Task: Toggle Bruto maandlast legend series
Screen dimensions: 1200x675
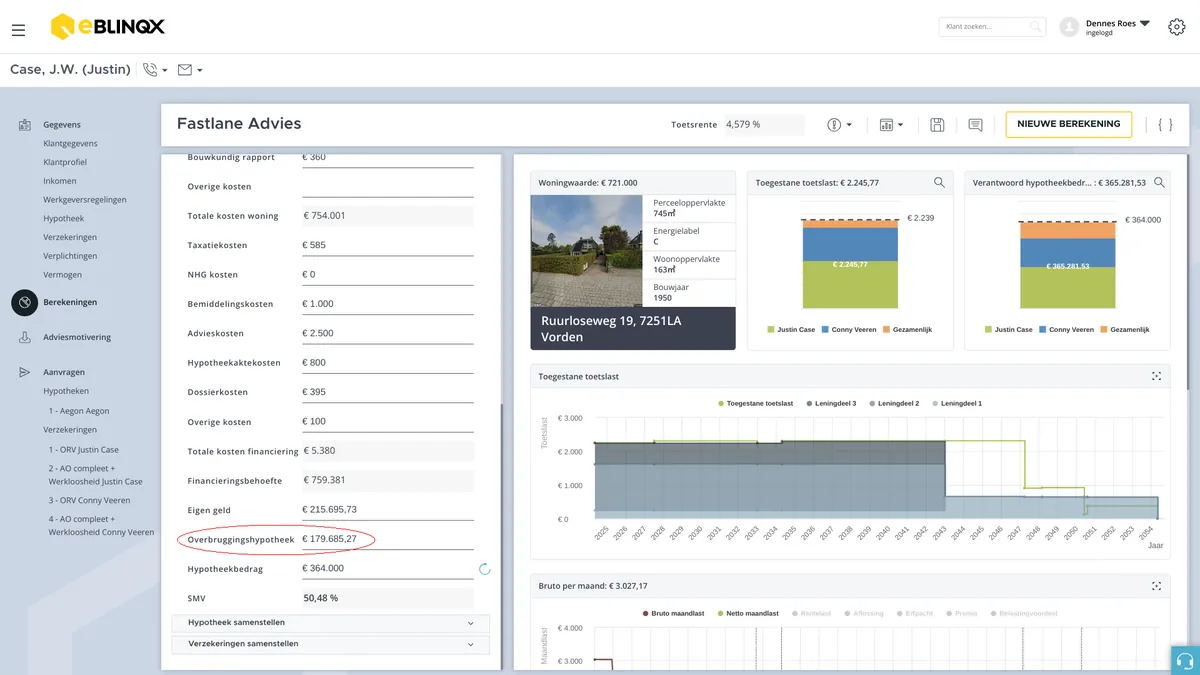Action: pyautogui.click(x=672, y=613)
